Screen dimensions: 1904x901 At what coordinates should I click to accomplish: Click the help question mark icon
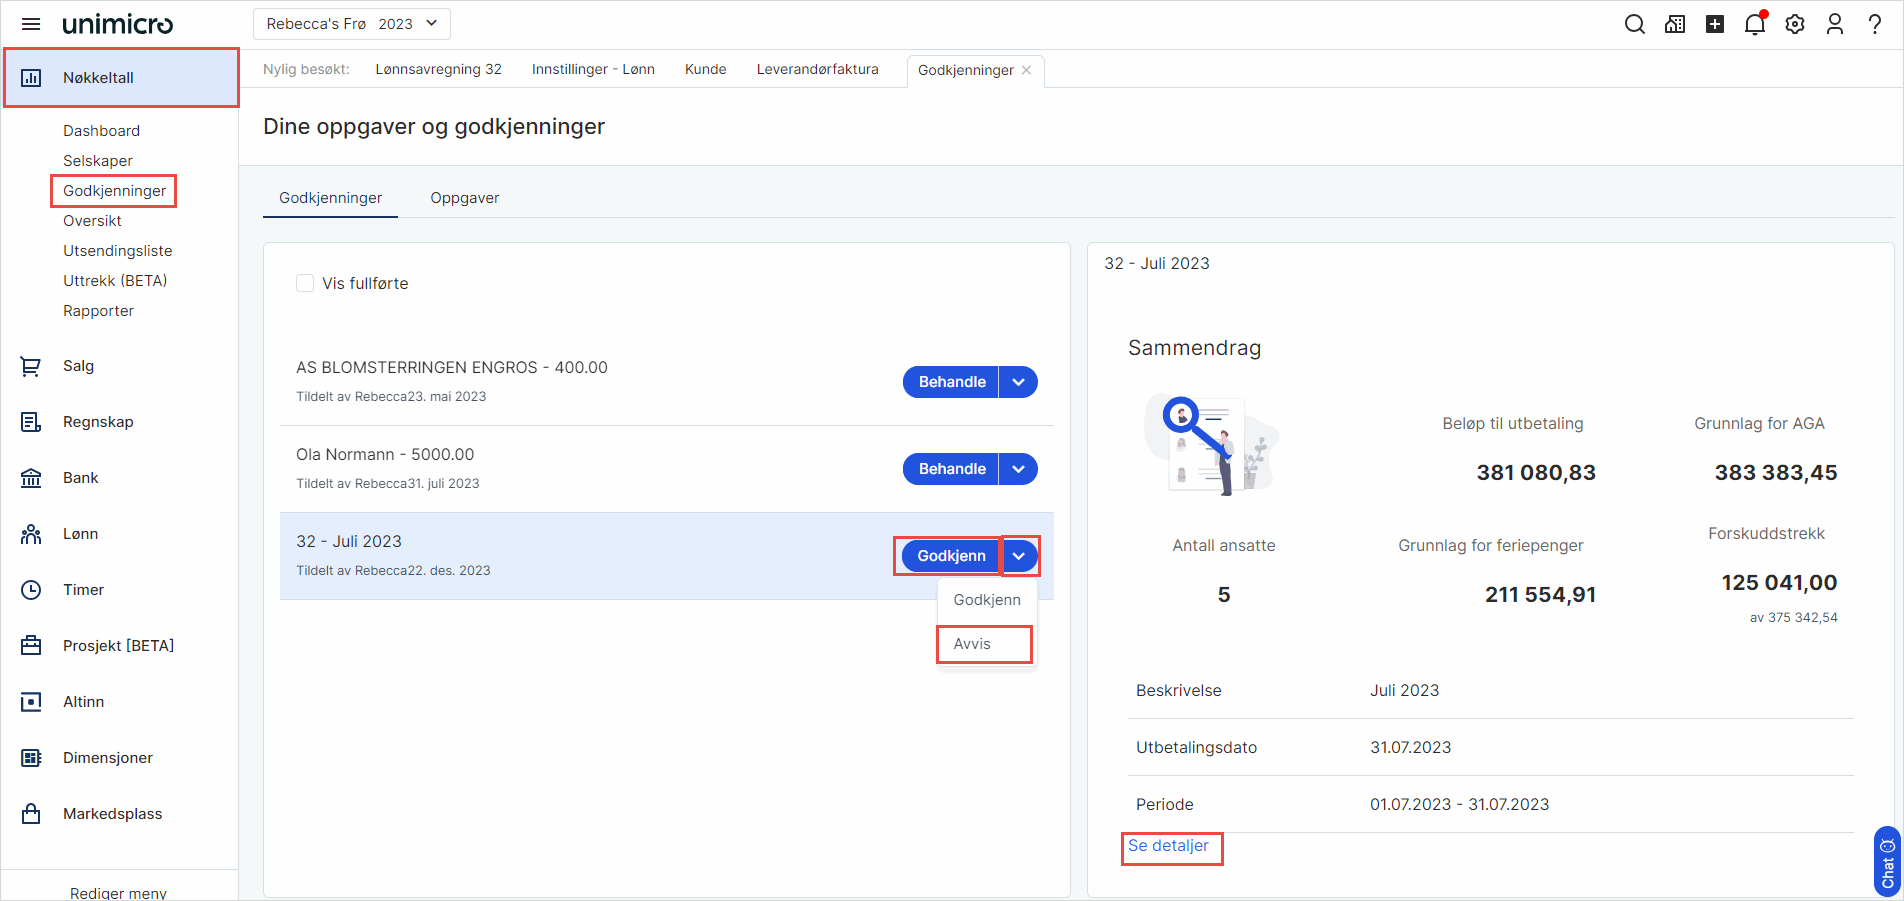pyautogui.click(x=1875, y=24)
